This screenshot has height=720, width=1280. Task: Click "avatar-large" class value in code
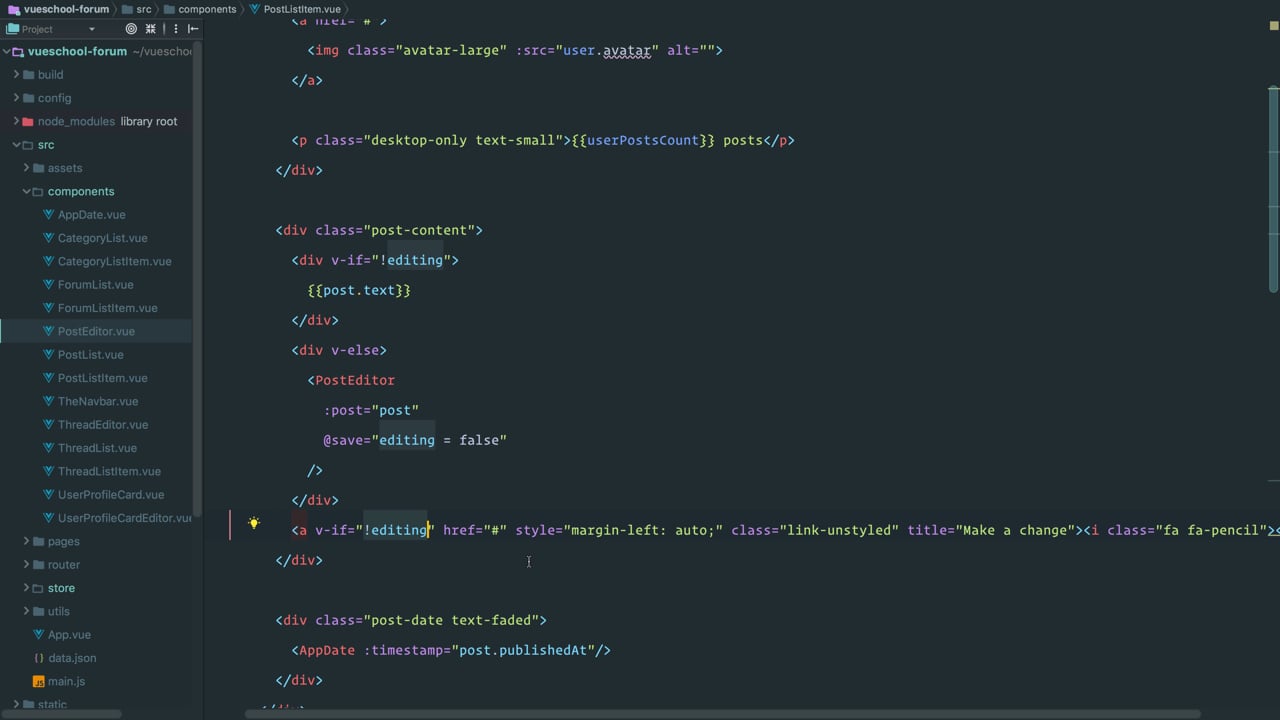click(x=451, y=50)
